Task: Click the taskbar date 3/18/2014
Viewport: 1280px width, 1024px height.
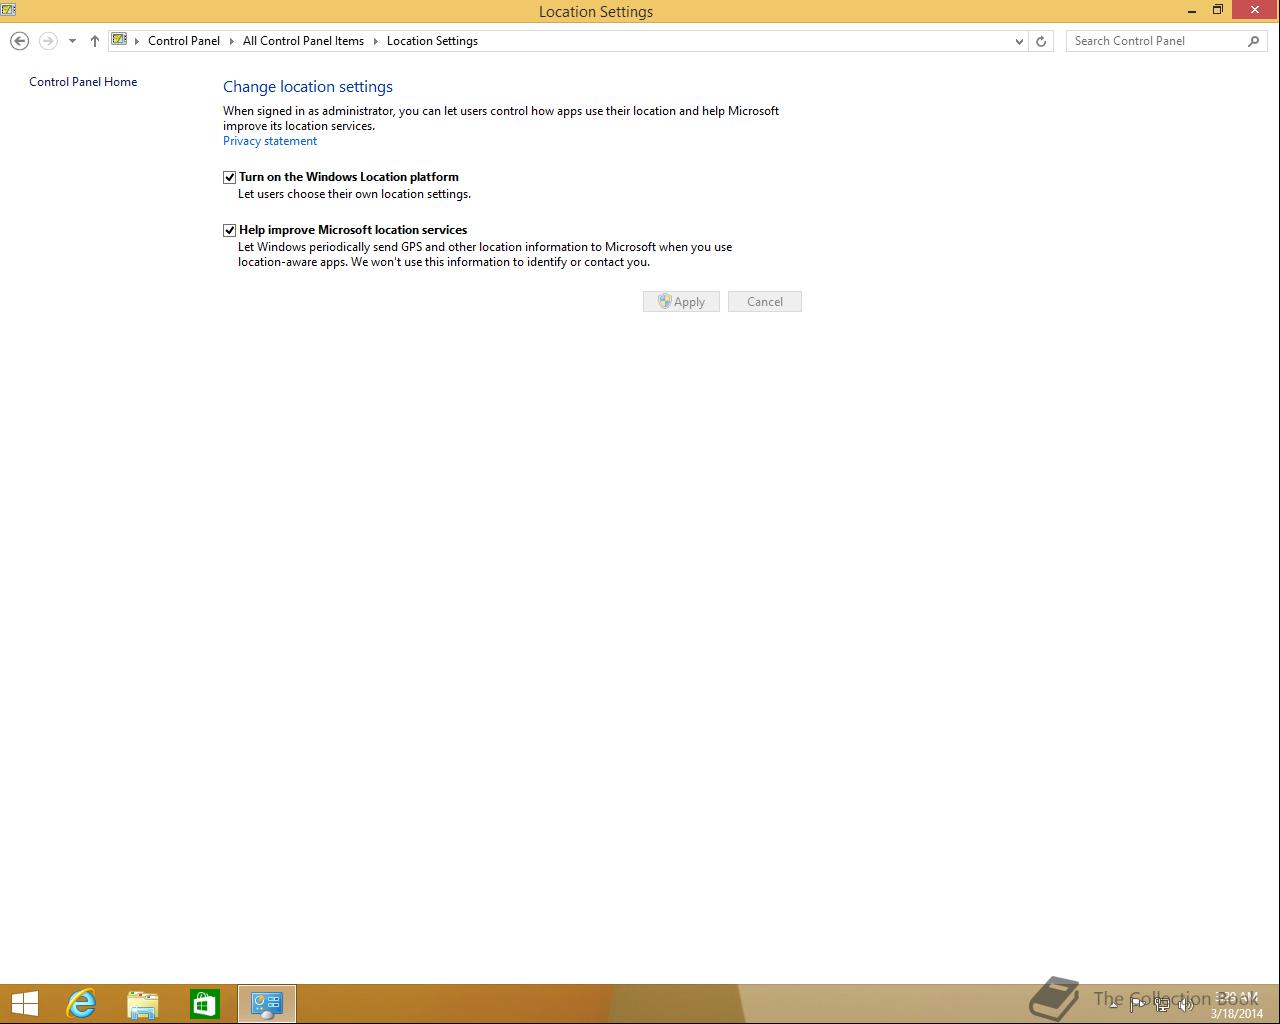Action: 1237,1013
